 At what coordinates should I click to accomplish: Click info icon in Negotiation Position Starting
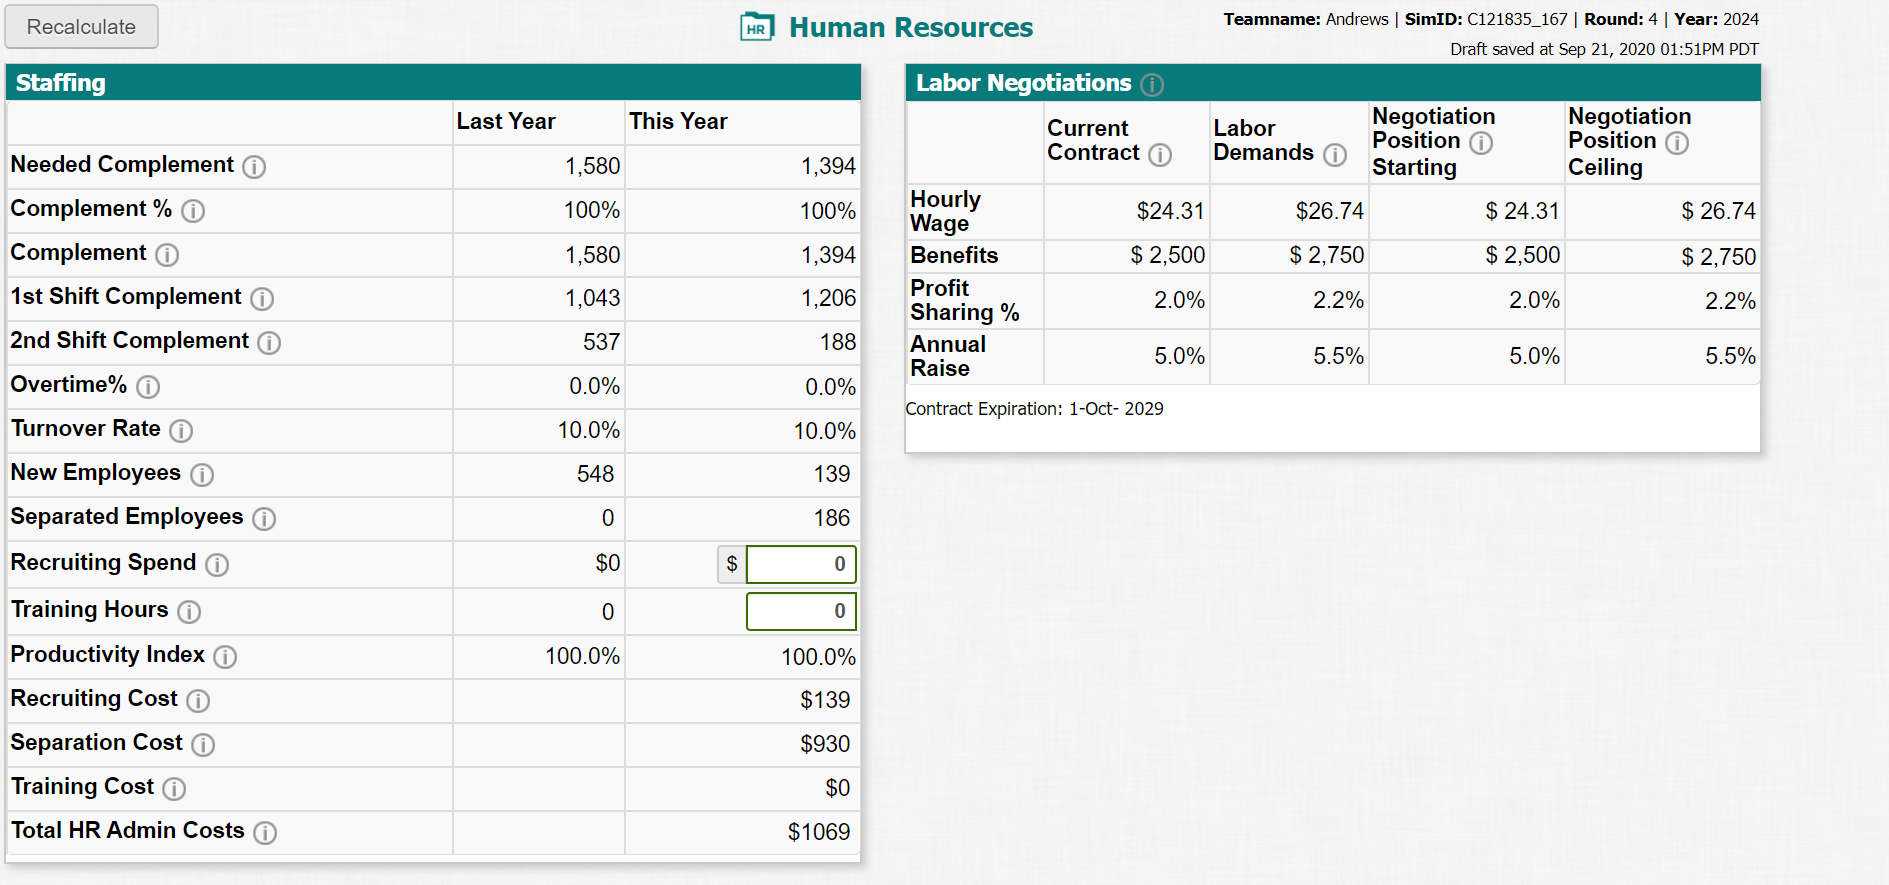pyautogui.click(x=1481, y=143)
